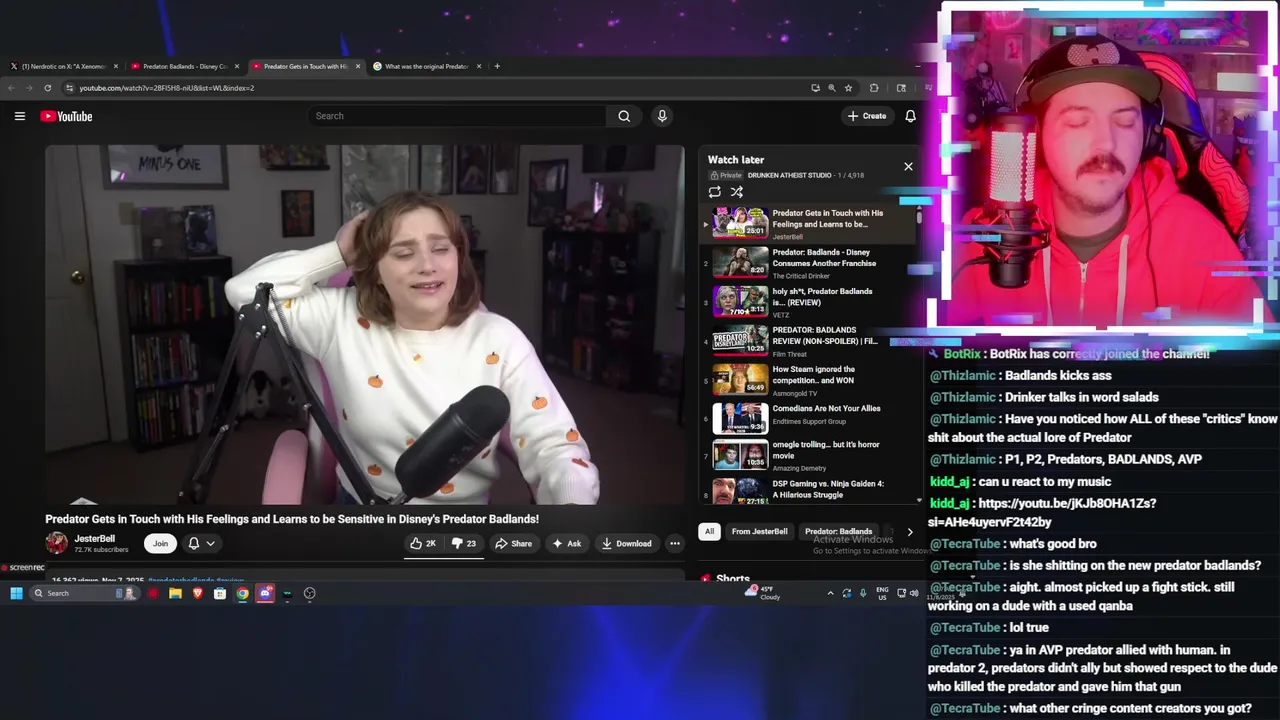The image size is (1280, 720).
Task: Click the video player to pause
Action: pyautogui.click(x=365, y=325)
